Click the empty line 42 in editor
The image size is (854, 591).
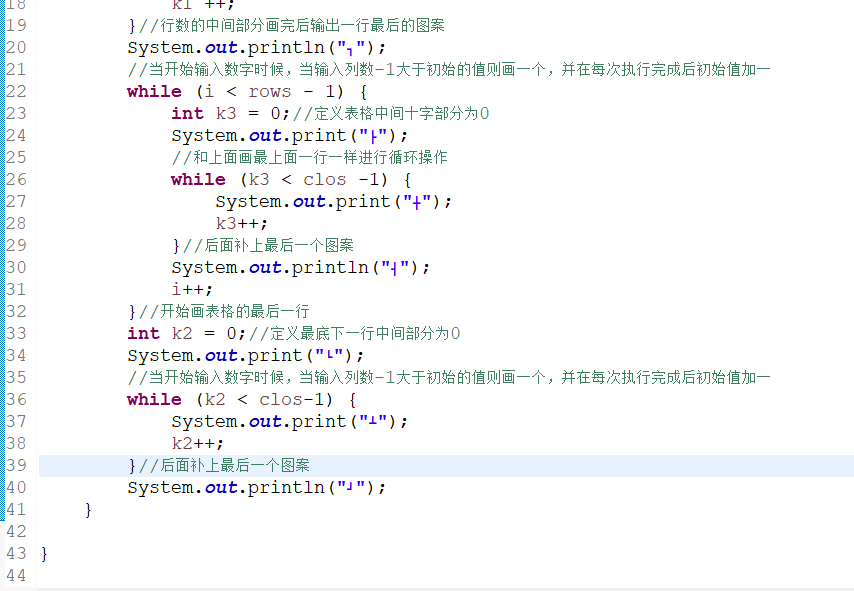[200, 531]
